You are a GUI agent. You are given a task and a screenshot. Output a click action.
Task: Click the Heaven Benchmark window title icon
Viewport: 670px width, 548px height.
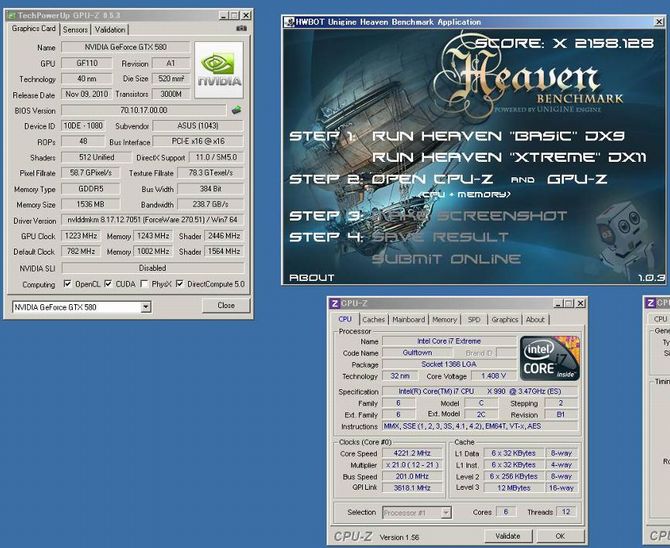[x=289, y=22]
